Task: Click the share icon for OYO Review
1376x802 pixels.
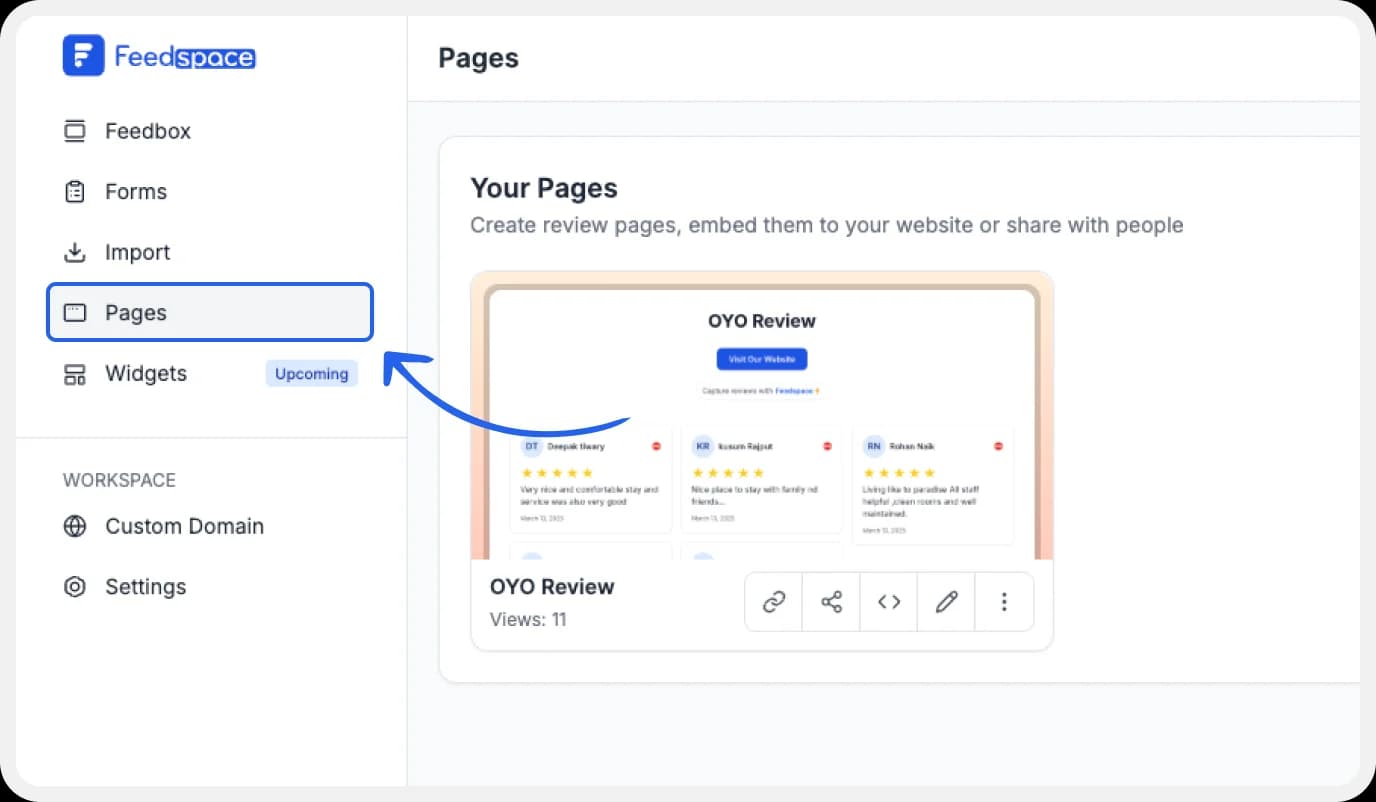Action: click(x=831, y=602)
